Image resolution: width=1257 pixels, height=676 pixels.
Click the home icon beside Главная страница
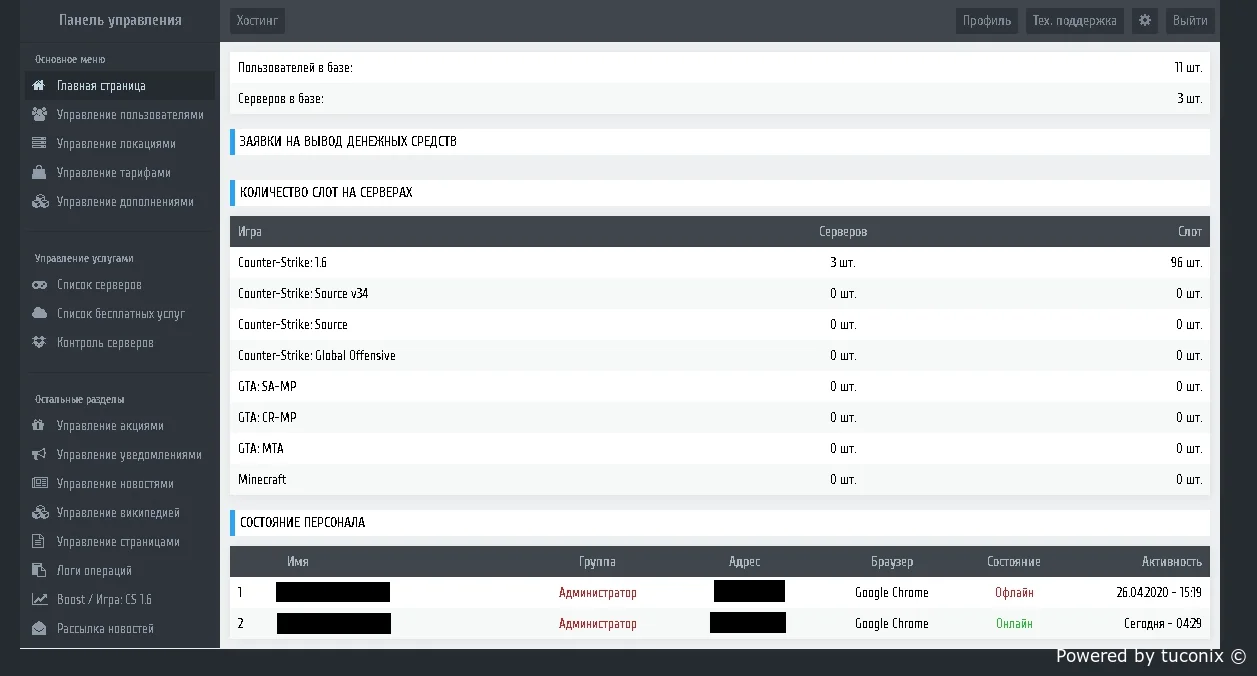point(39,86)
